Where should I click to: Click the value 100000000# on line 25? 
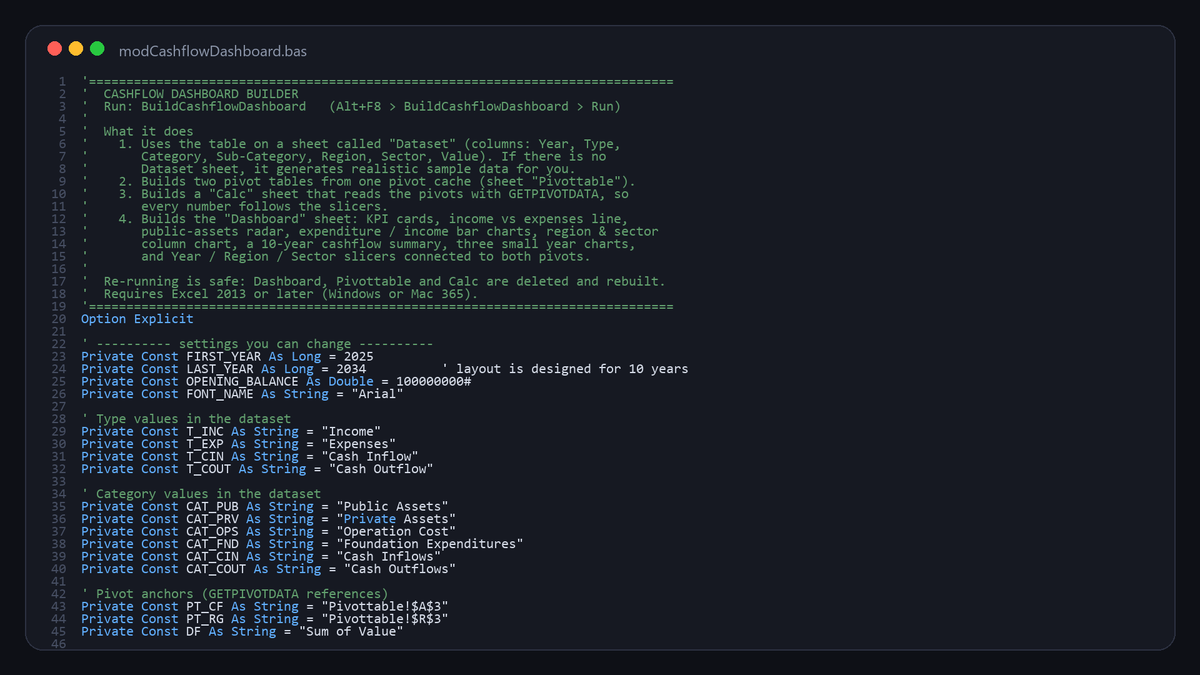(x=434, y=381)
